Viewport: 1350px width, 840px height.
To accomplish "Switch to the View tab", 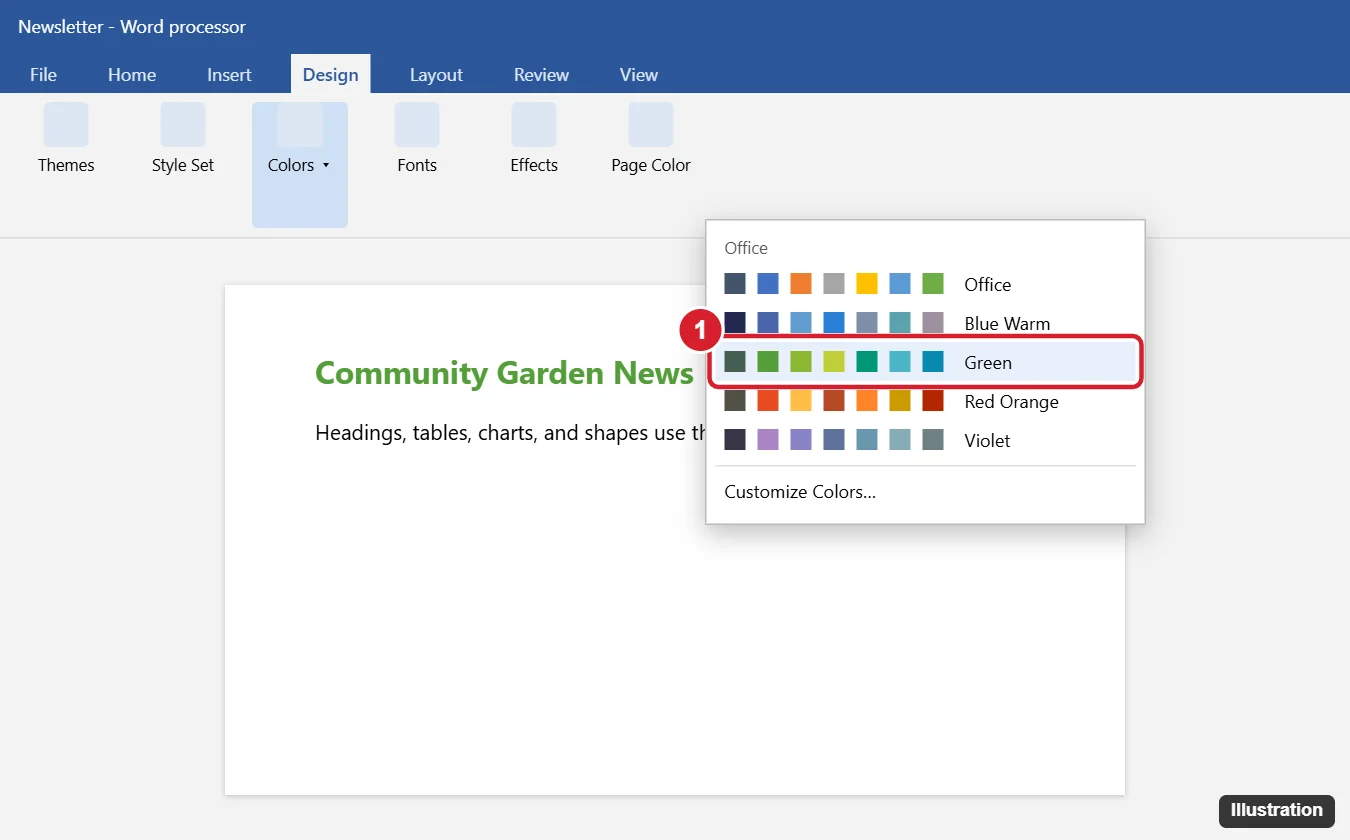I will [638, 75].
